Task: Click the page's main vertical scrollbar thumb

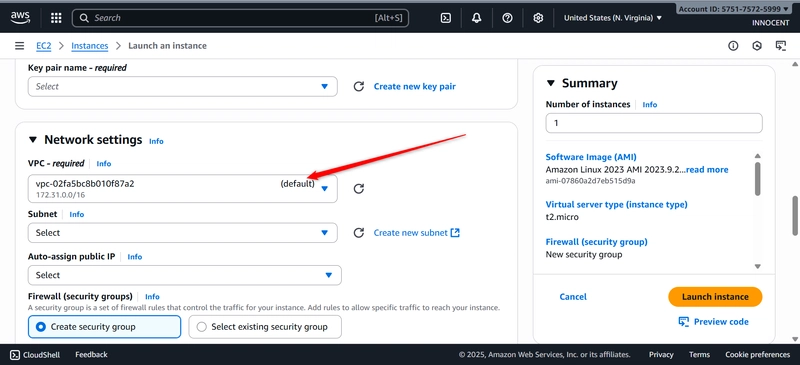Action: [x=795, y=215]
